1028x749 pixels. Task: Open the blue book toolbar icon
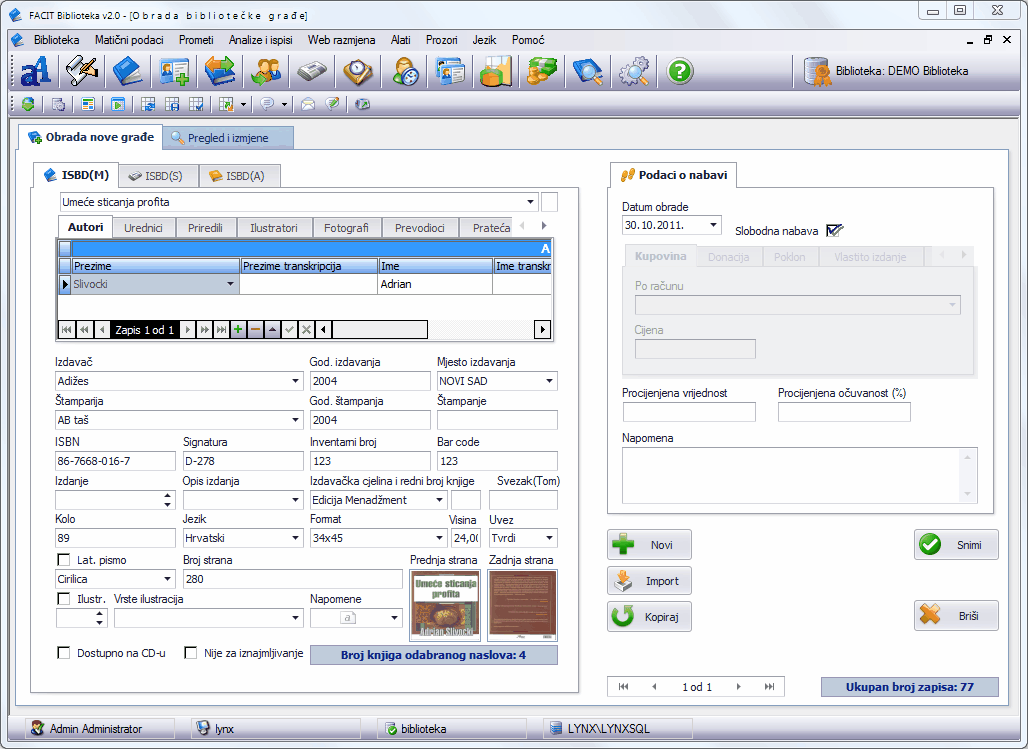coord(127,72)
